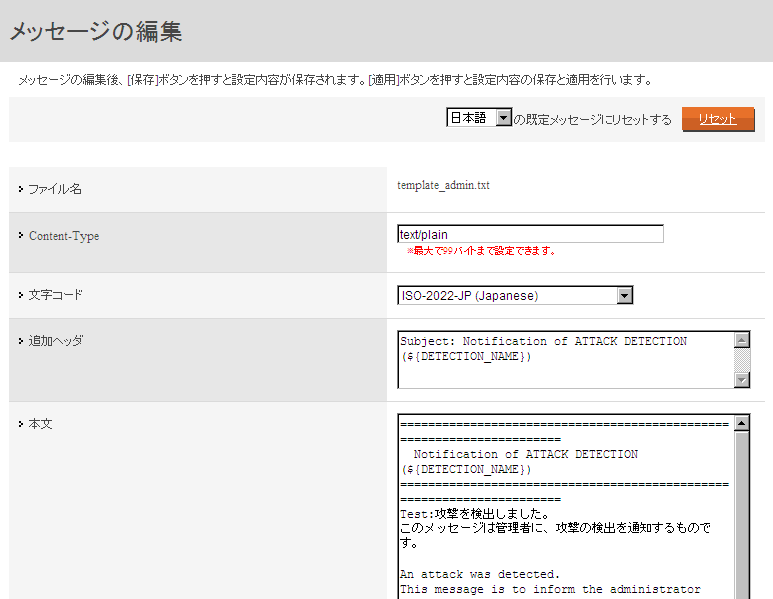The height and width of the screenshot is (599, 773).
Task: Click the red 最大で99バイト note text
Action: [482, 251]
